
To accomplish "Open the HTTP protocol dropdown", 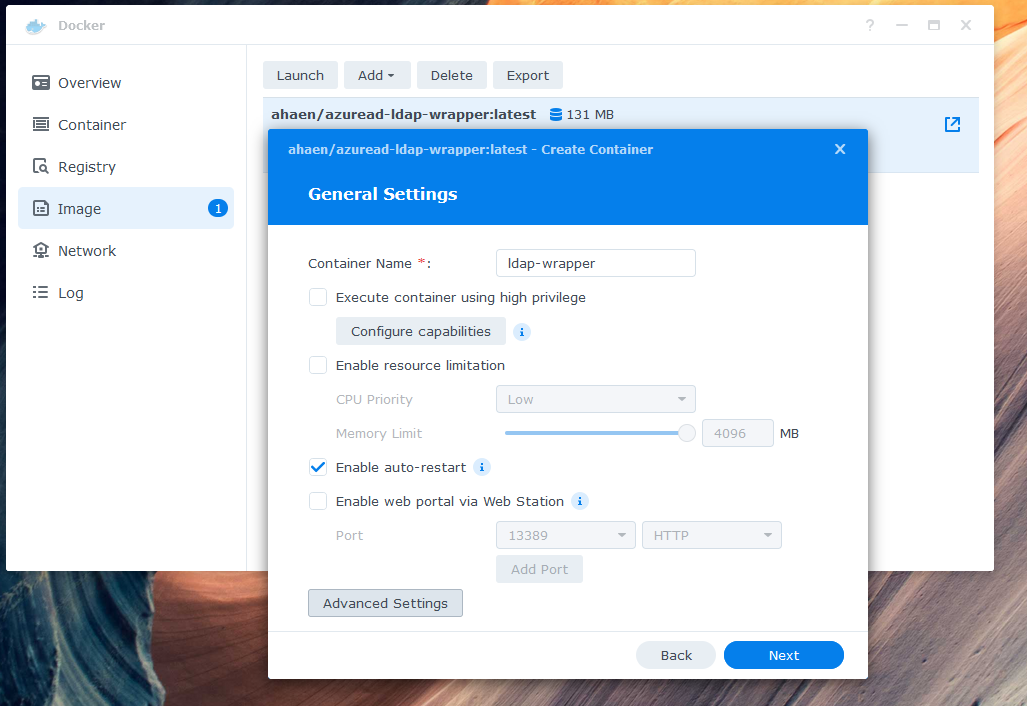I will 712,536.
